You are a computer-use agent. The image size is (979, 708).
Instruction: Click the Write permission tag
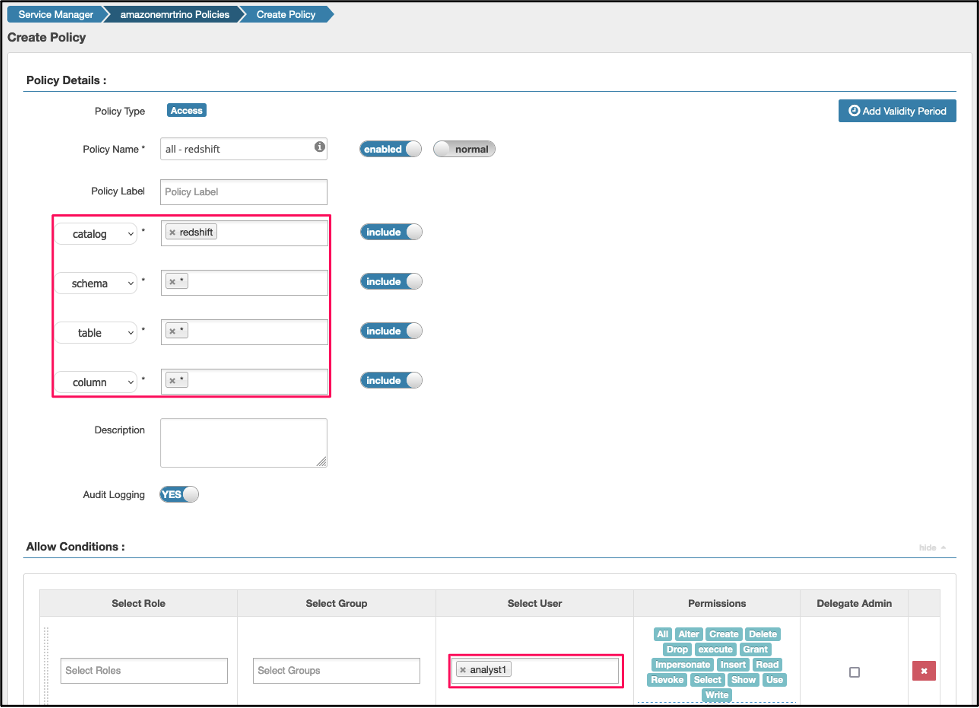tap(717, 695)
